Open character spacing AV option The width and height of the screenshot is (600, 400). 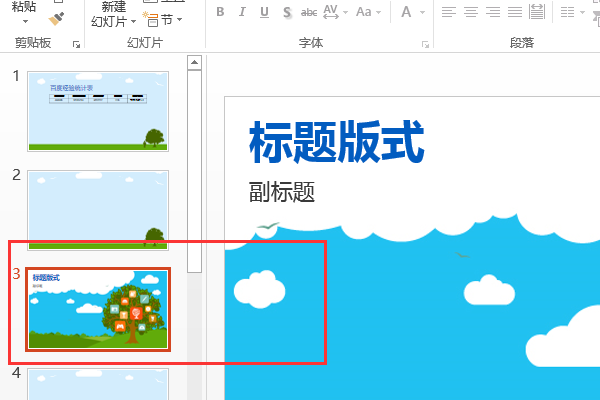point(331,12)
